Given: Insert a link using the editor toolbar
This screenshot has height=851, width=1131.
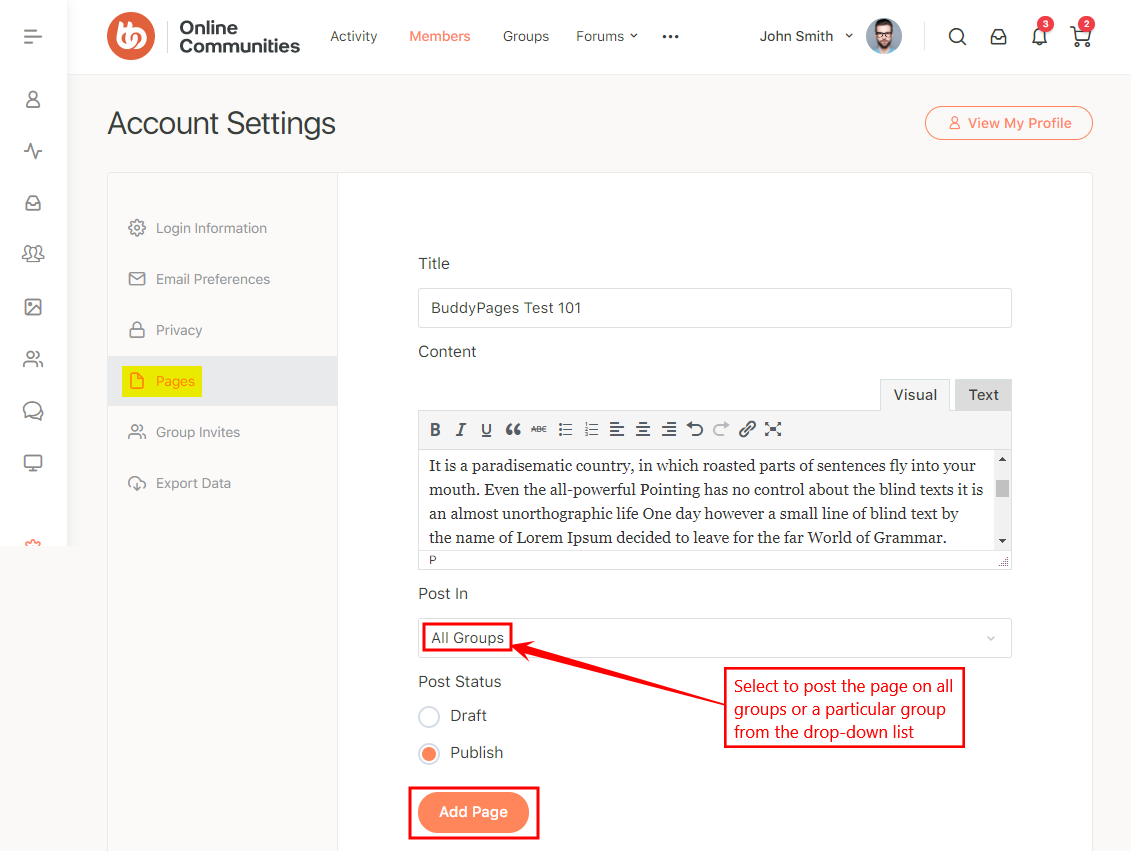Looking at the screenshot, I should click(746, 429).
